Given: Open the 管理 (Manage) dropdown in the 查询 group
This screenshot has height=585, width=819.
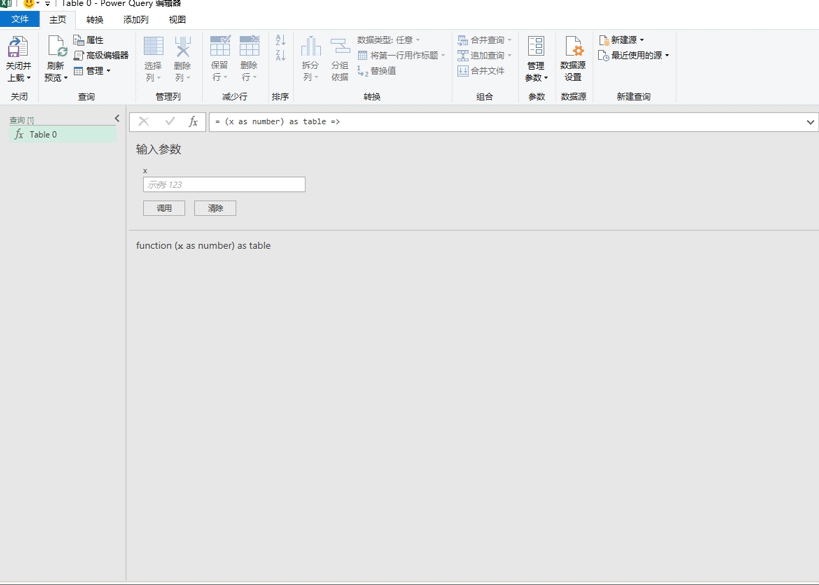Looking at the screenshot, I should point(93,71).
